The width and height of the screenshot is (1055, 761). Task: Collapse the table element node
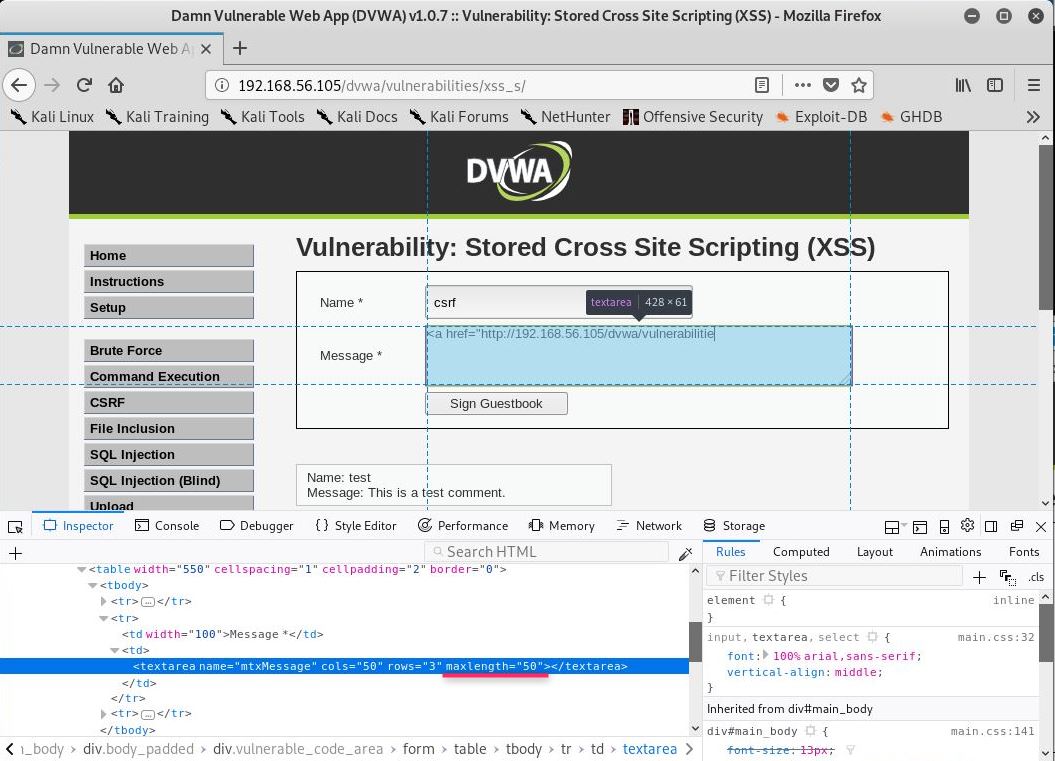pyautogui.click(x=81, y=570)
